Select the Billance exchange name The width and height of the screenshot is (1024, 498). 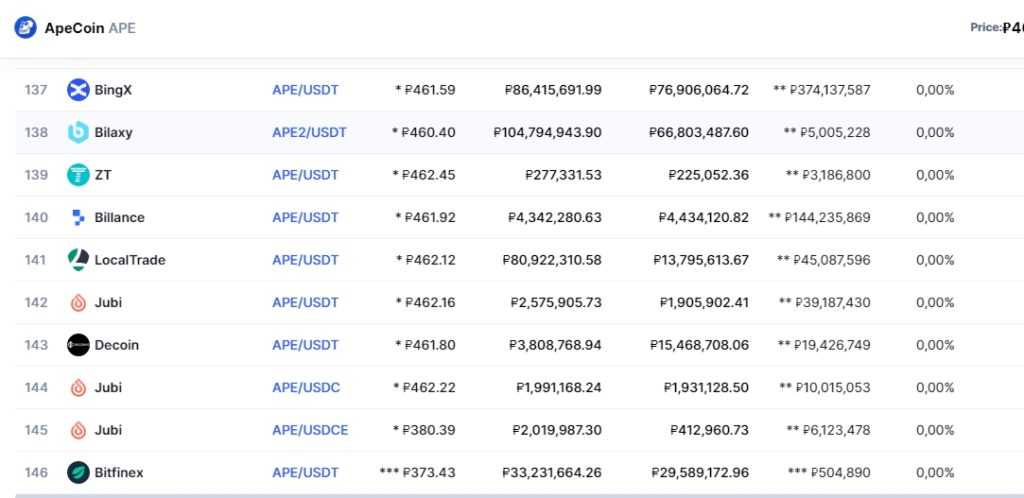(x=119, y=217)
